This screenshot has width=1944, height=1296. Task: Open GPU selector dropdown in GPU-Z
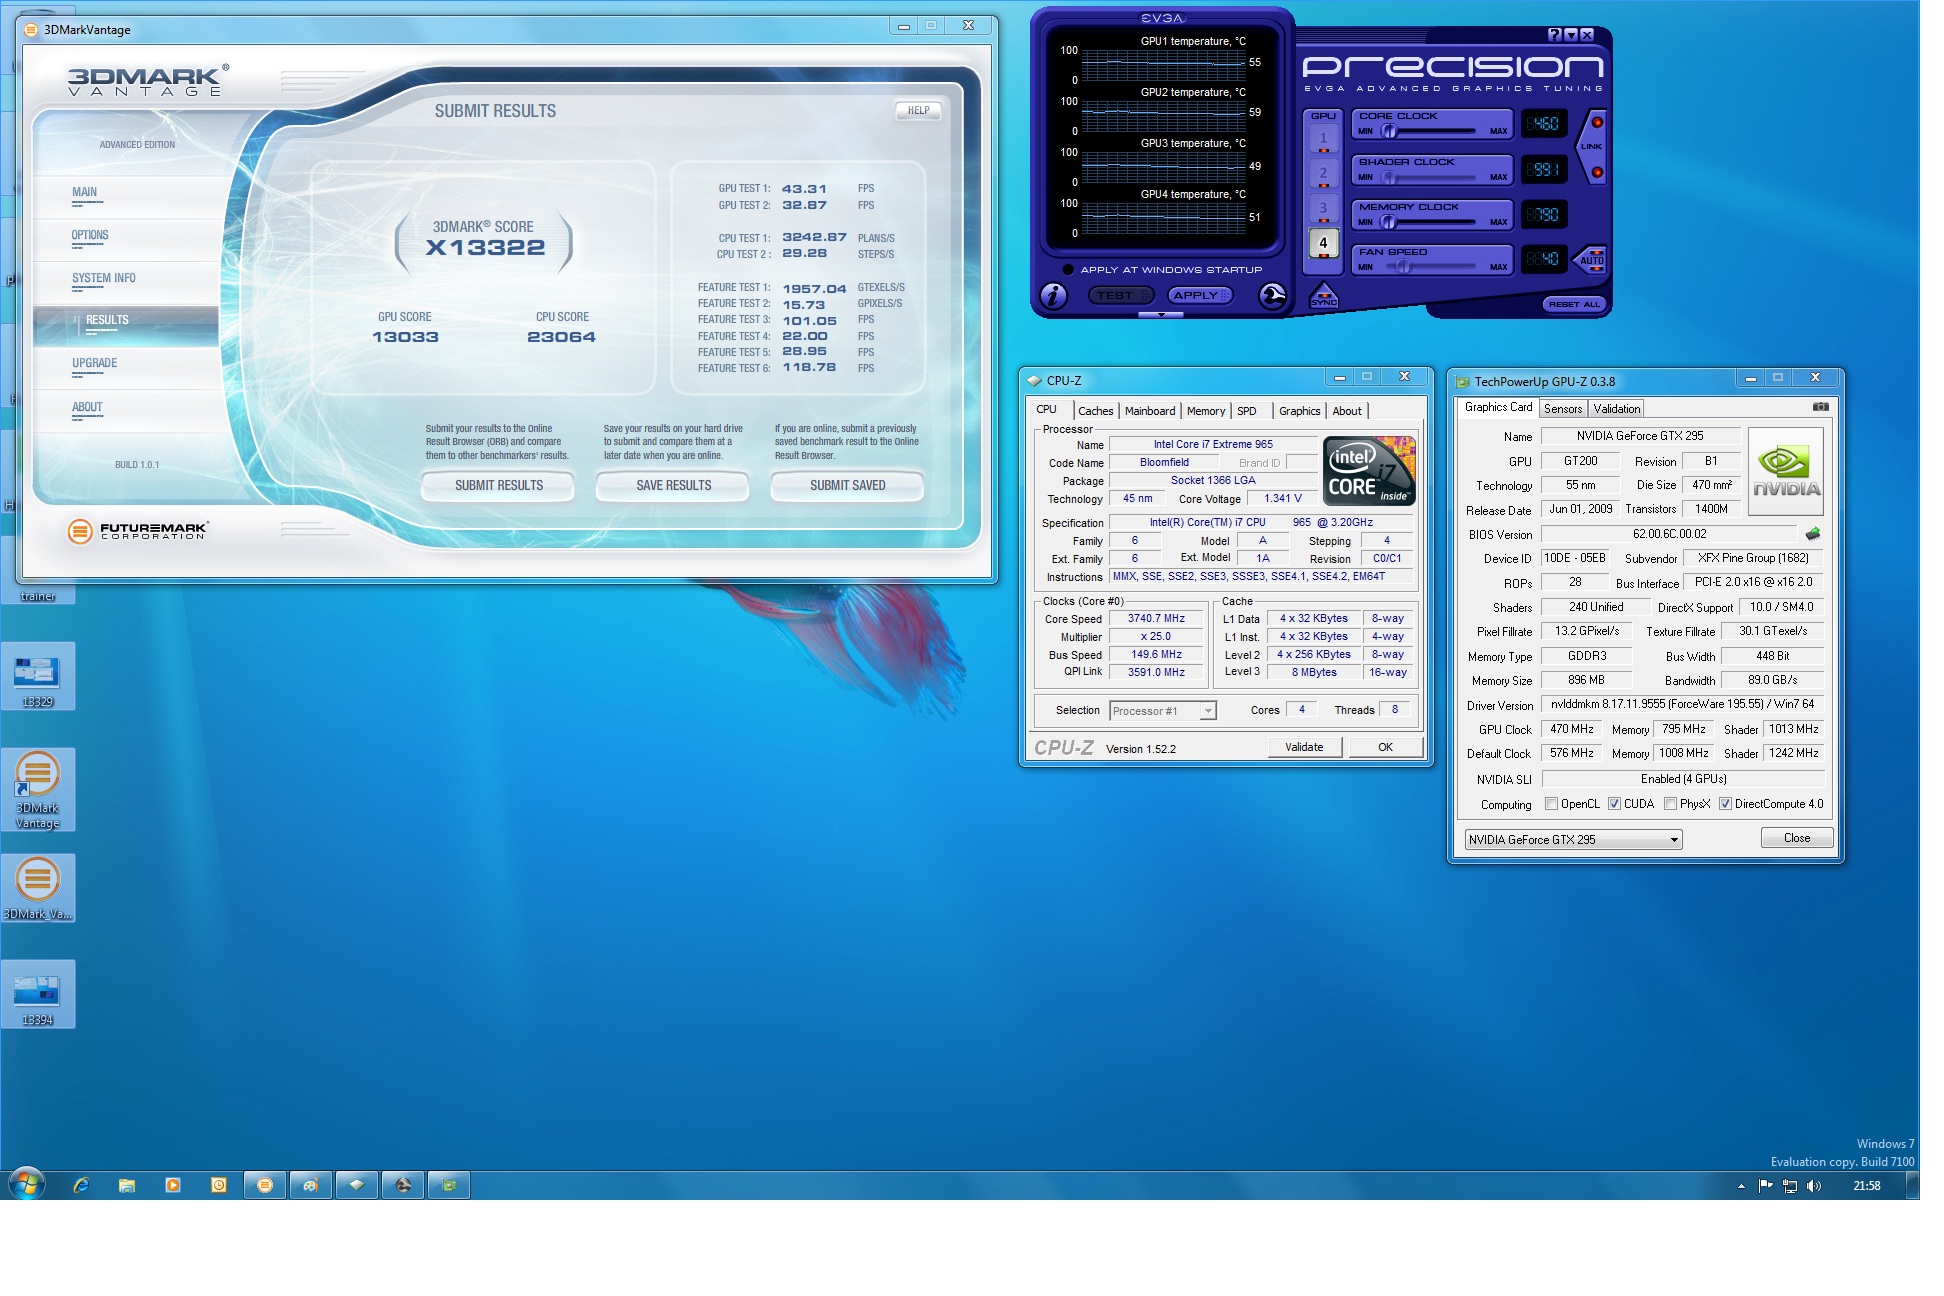pos(1573,840)
